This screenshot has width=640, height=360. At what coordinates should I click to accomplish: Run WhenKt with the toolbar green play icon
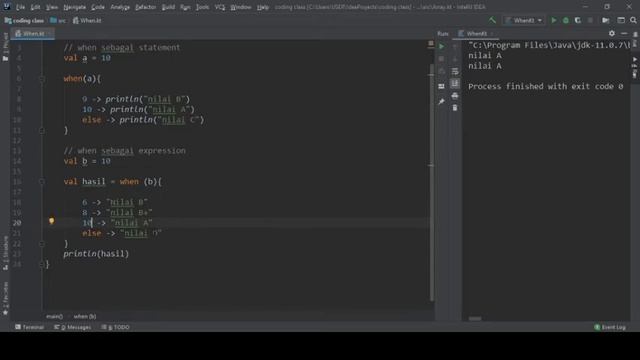pyautogui.click(x=554, y=20)
